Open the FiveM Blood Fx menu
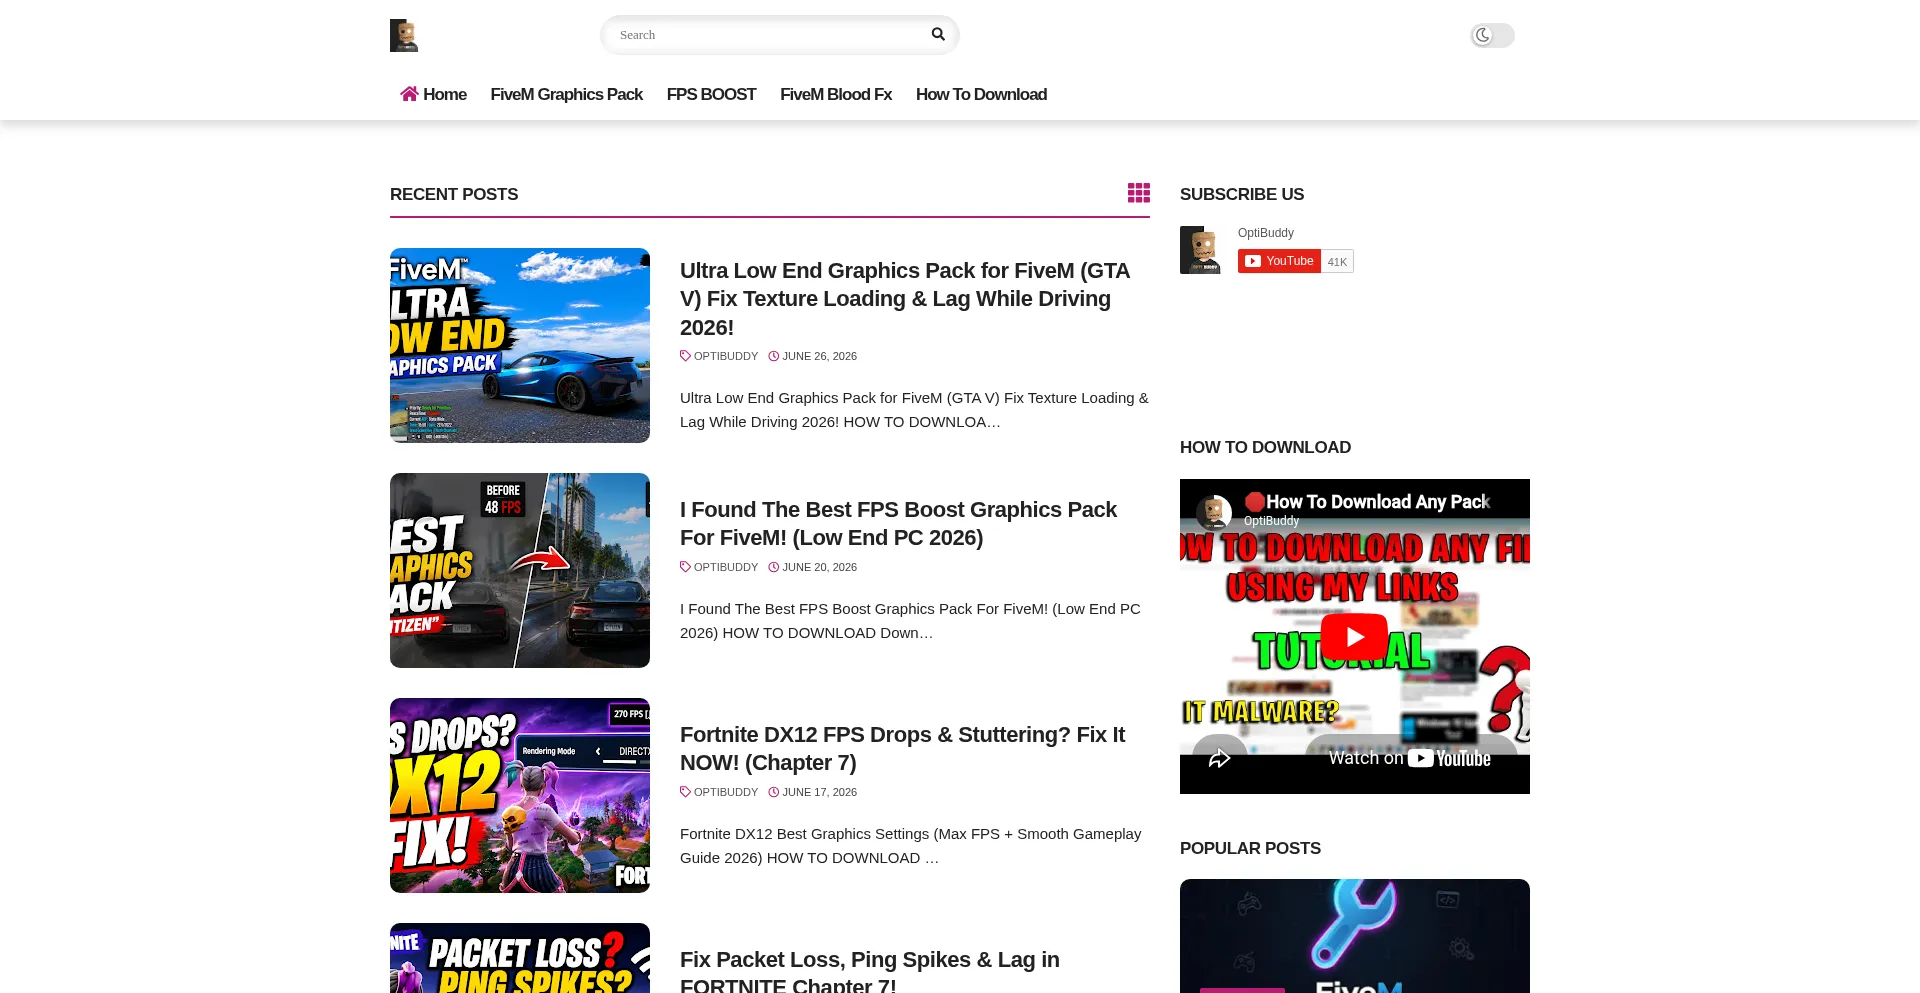Image resolution: width=1920 pixels, height=993 pixels. click(x=836, y=94)
